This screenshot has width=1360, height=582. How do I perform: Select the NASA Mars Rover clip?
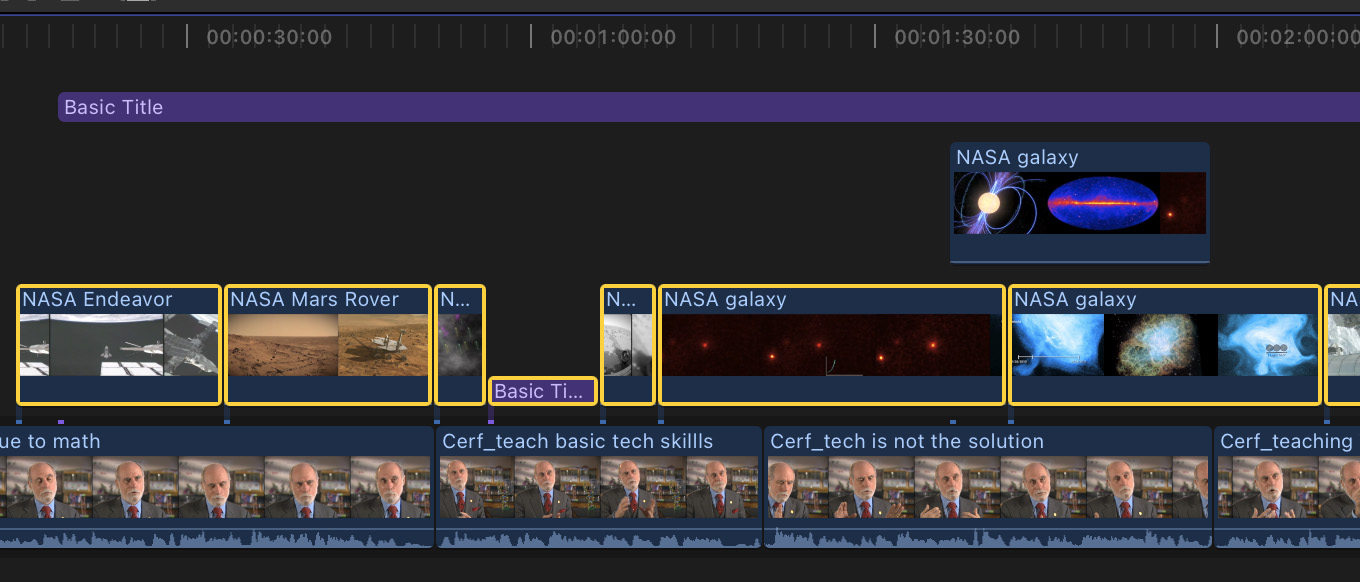329,345
